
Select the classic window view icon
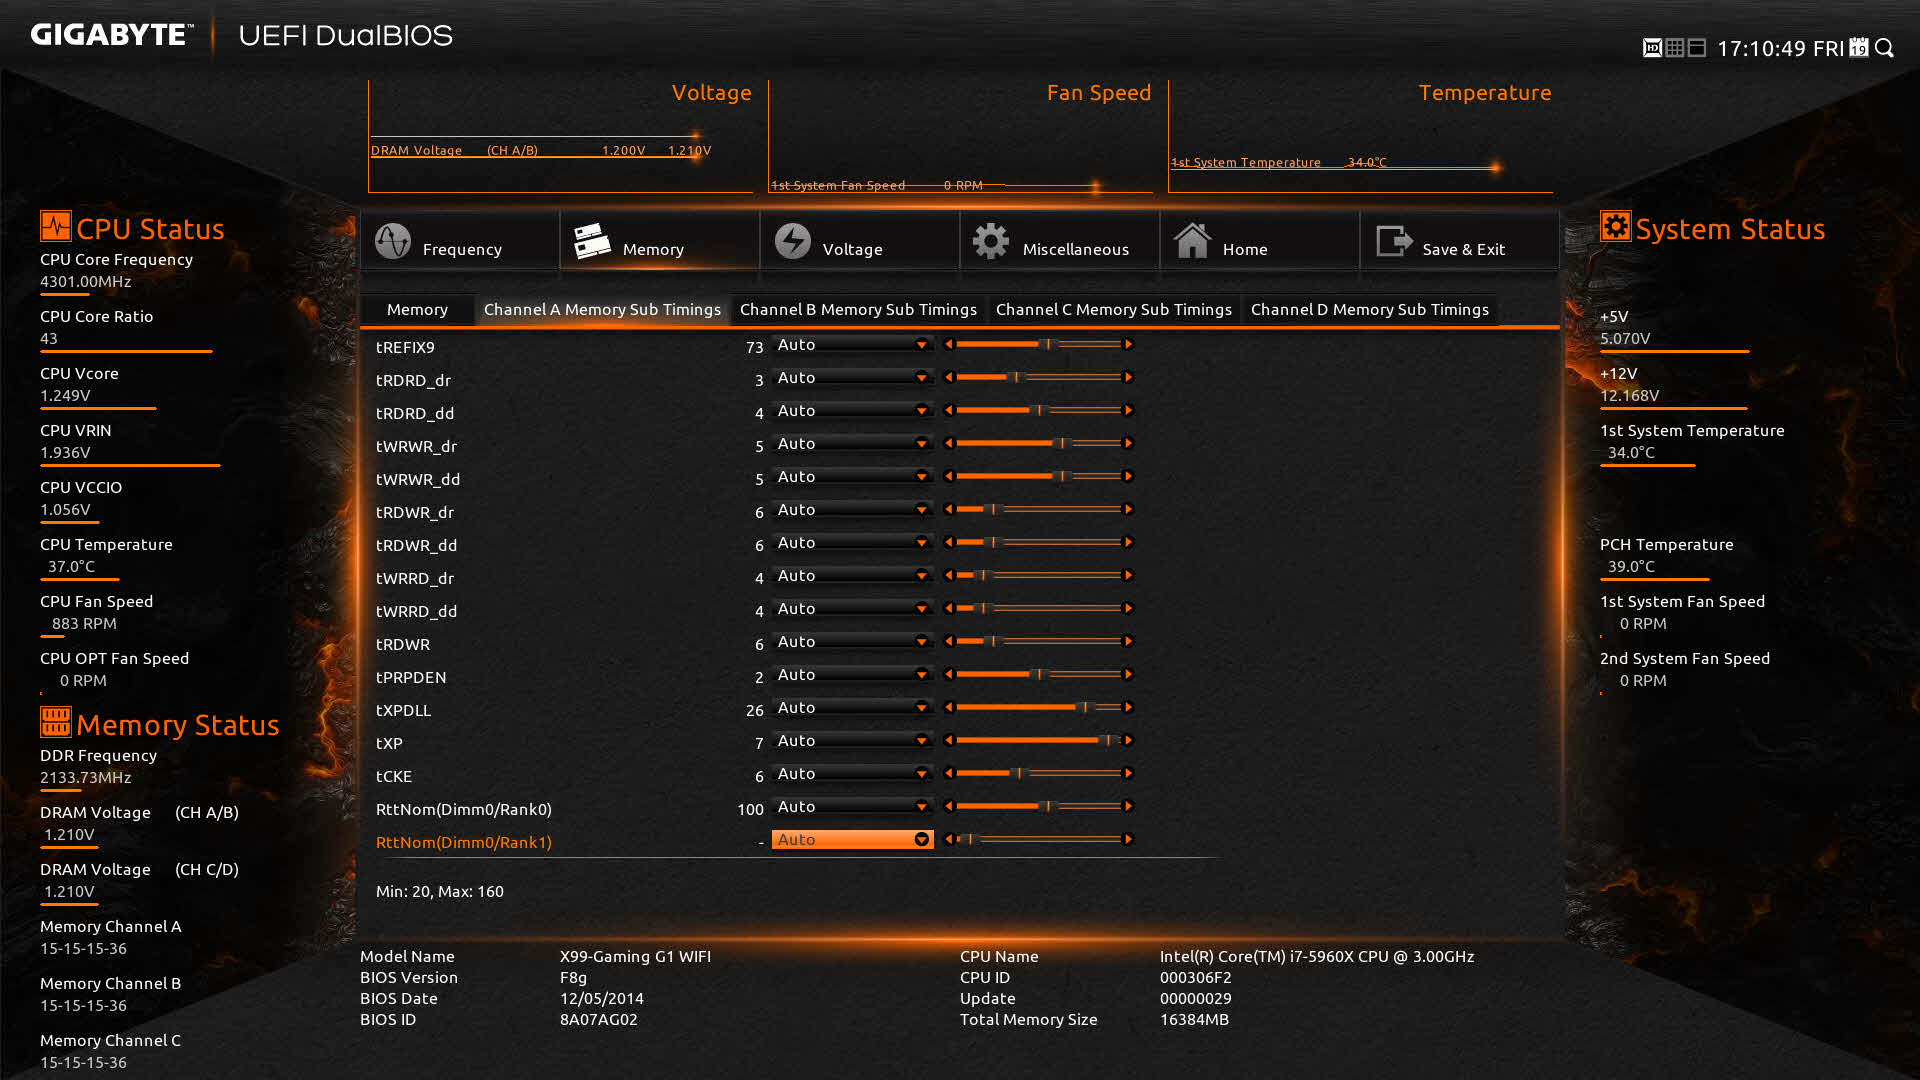[x=1697, y=48]
